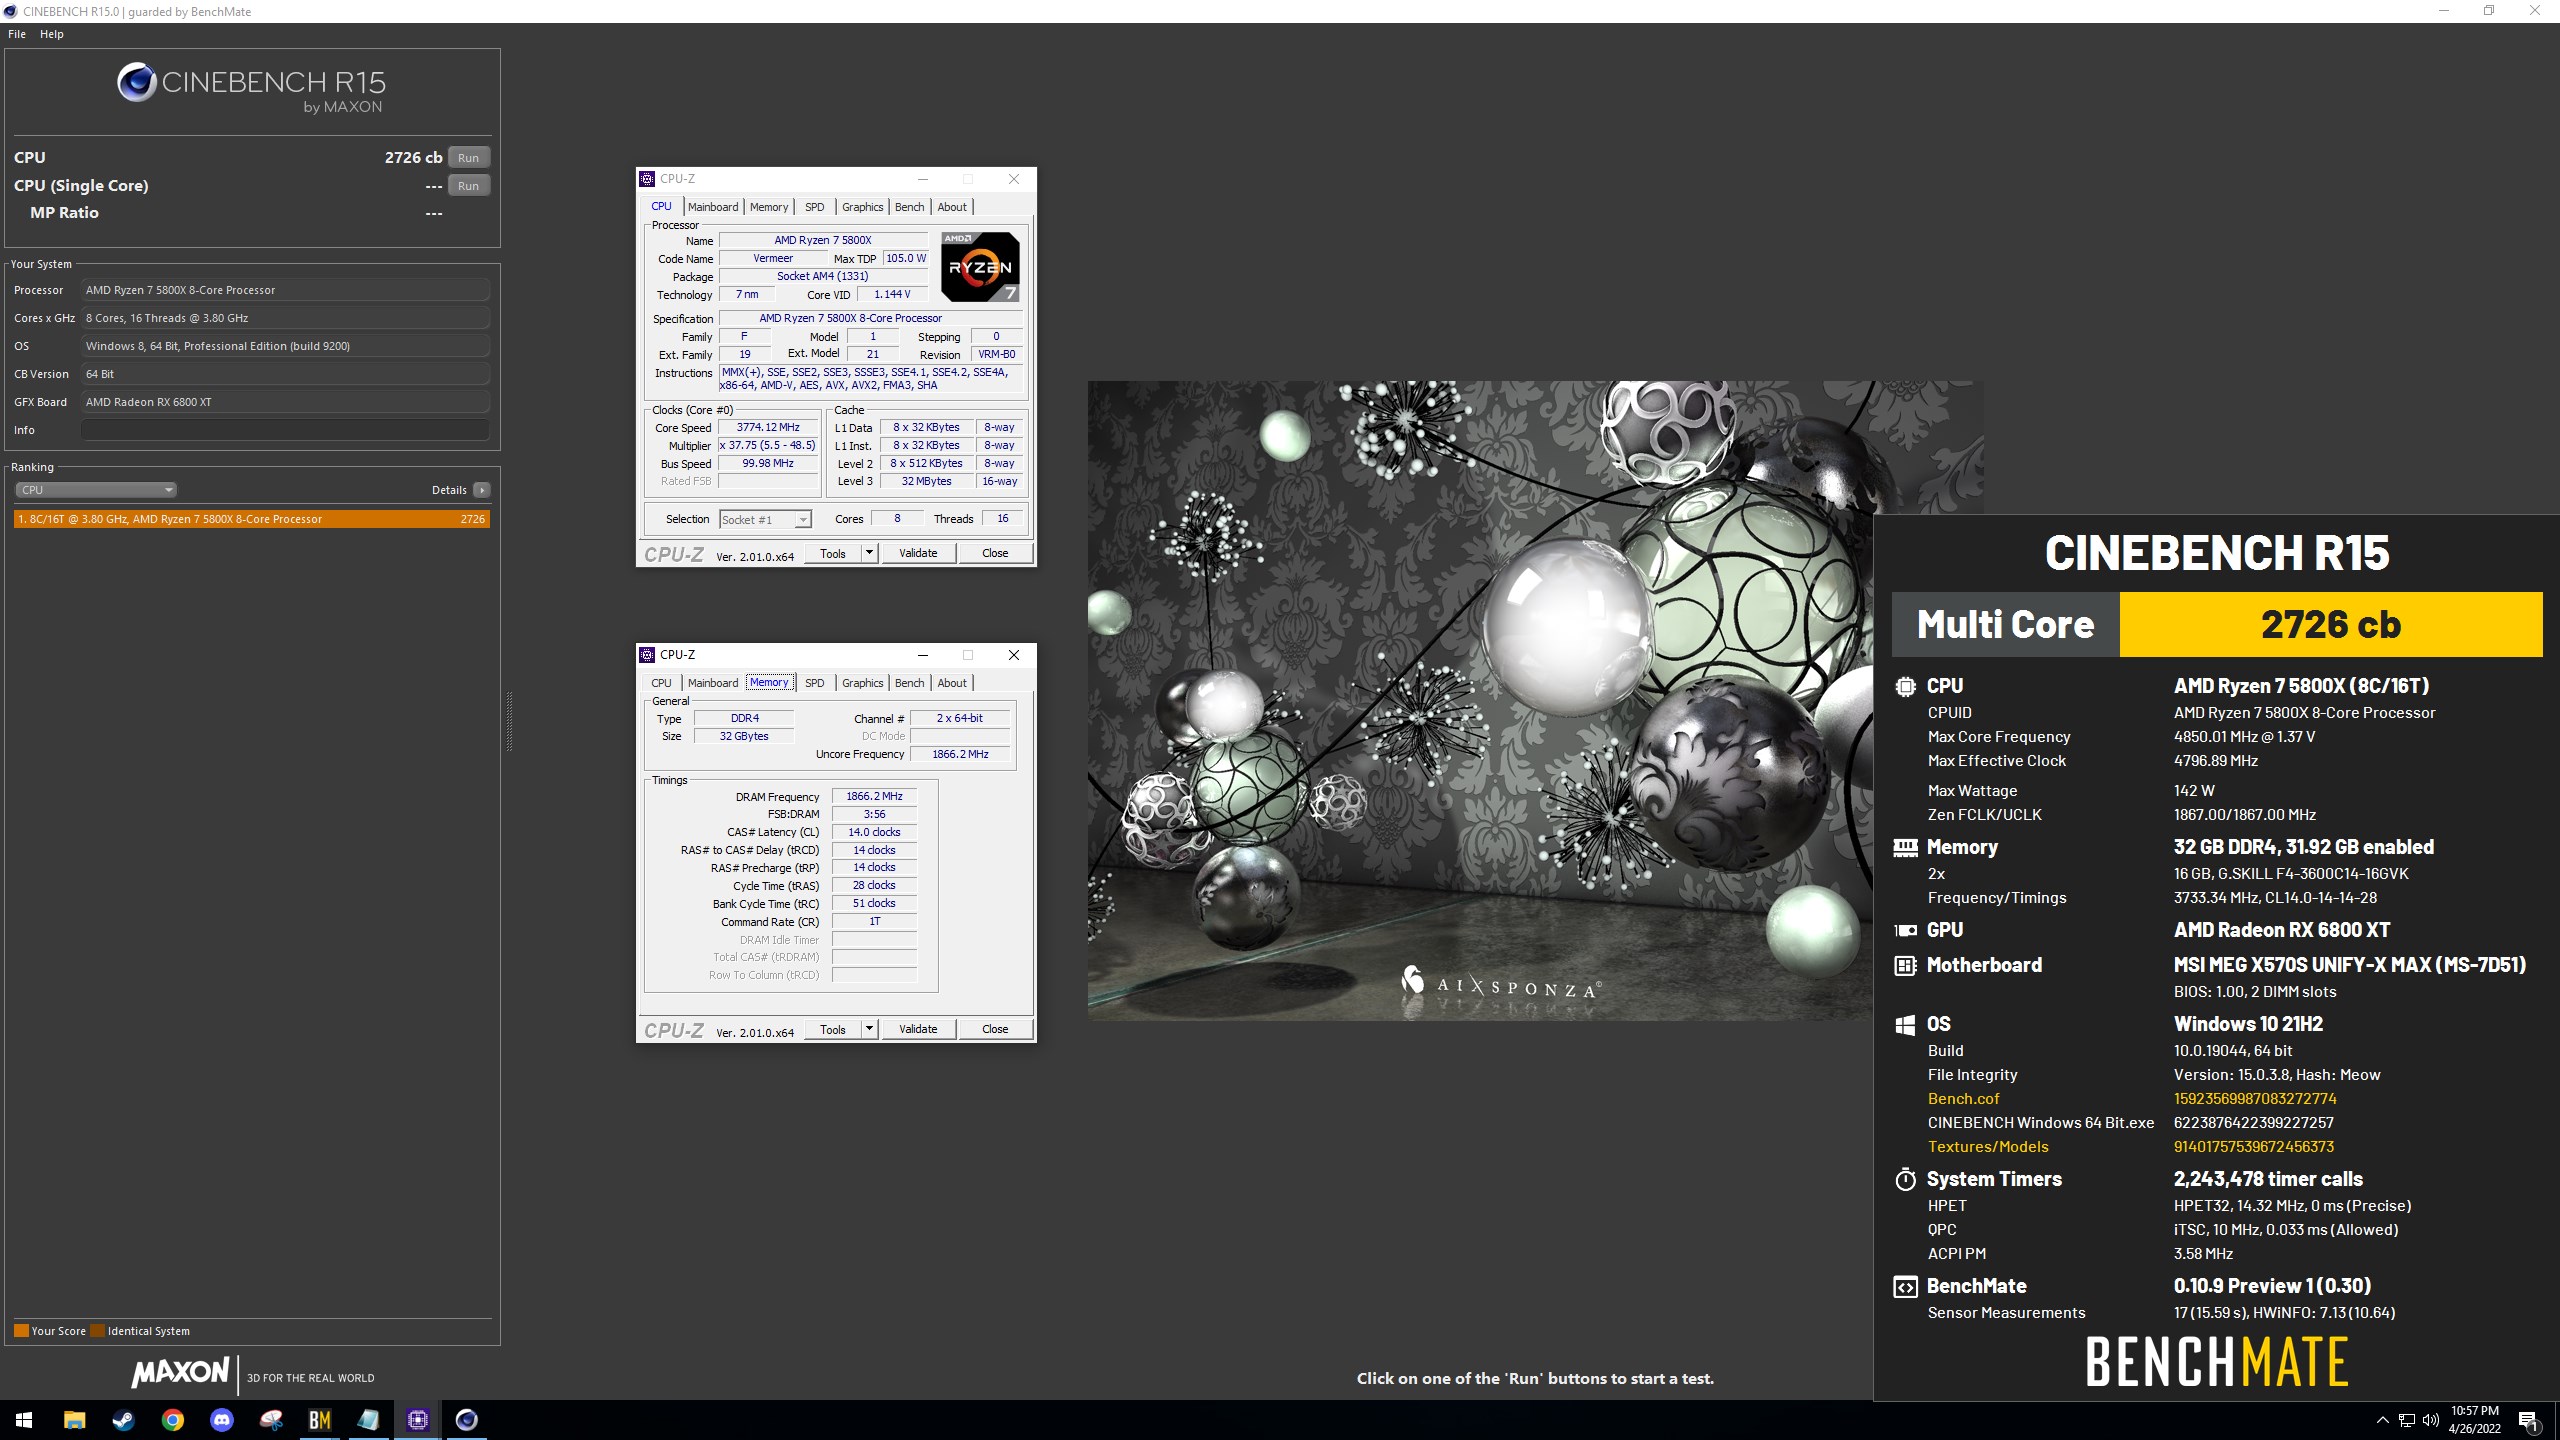Image resolution: width=2560 pixels, height=1440 pixels.
Task: Open the Notepad taskbar icon
Action: tap(368, 1420)
